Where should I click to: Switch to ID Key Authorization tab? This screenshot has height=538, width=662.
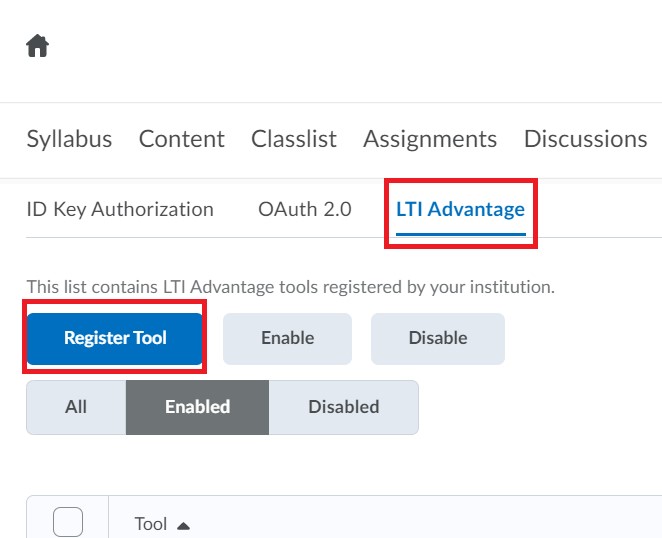[x=120, y=209]
